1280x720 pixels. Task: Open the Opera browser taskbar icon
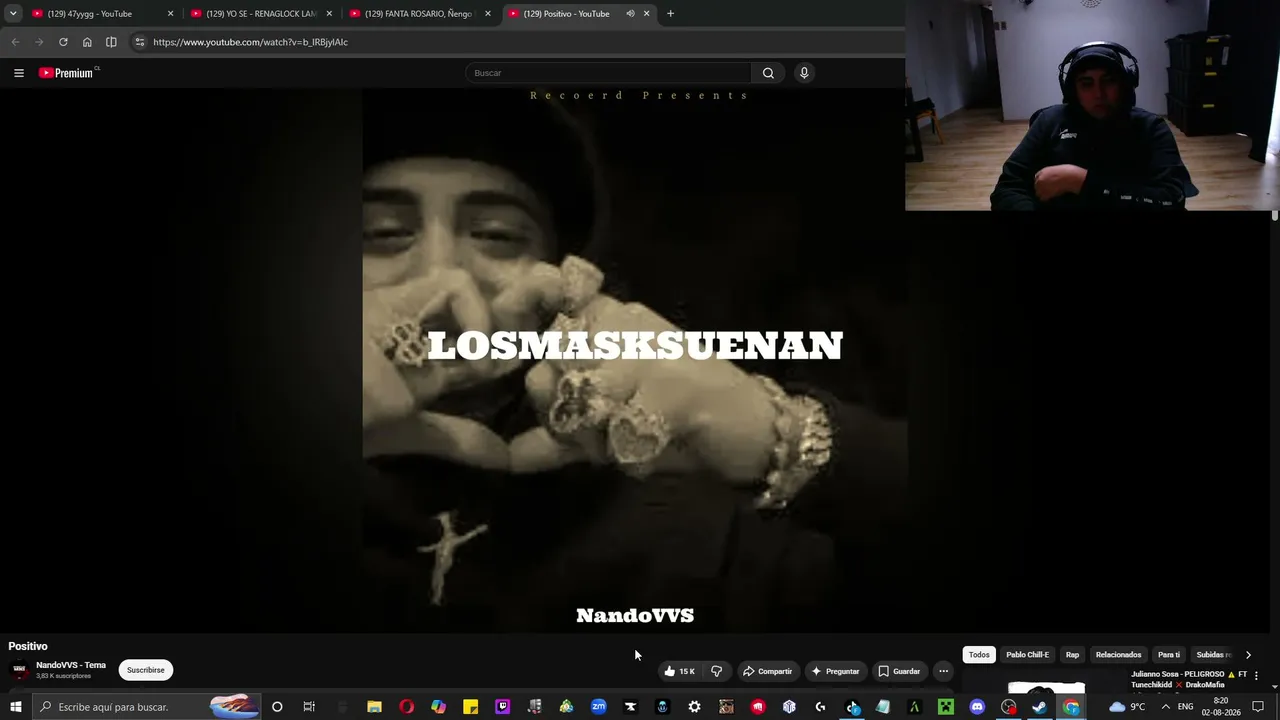click(406, 707)
